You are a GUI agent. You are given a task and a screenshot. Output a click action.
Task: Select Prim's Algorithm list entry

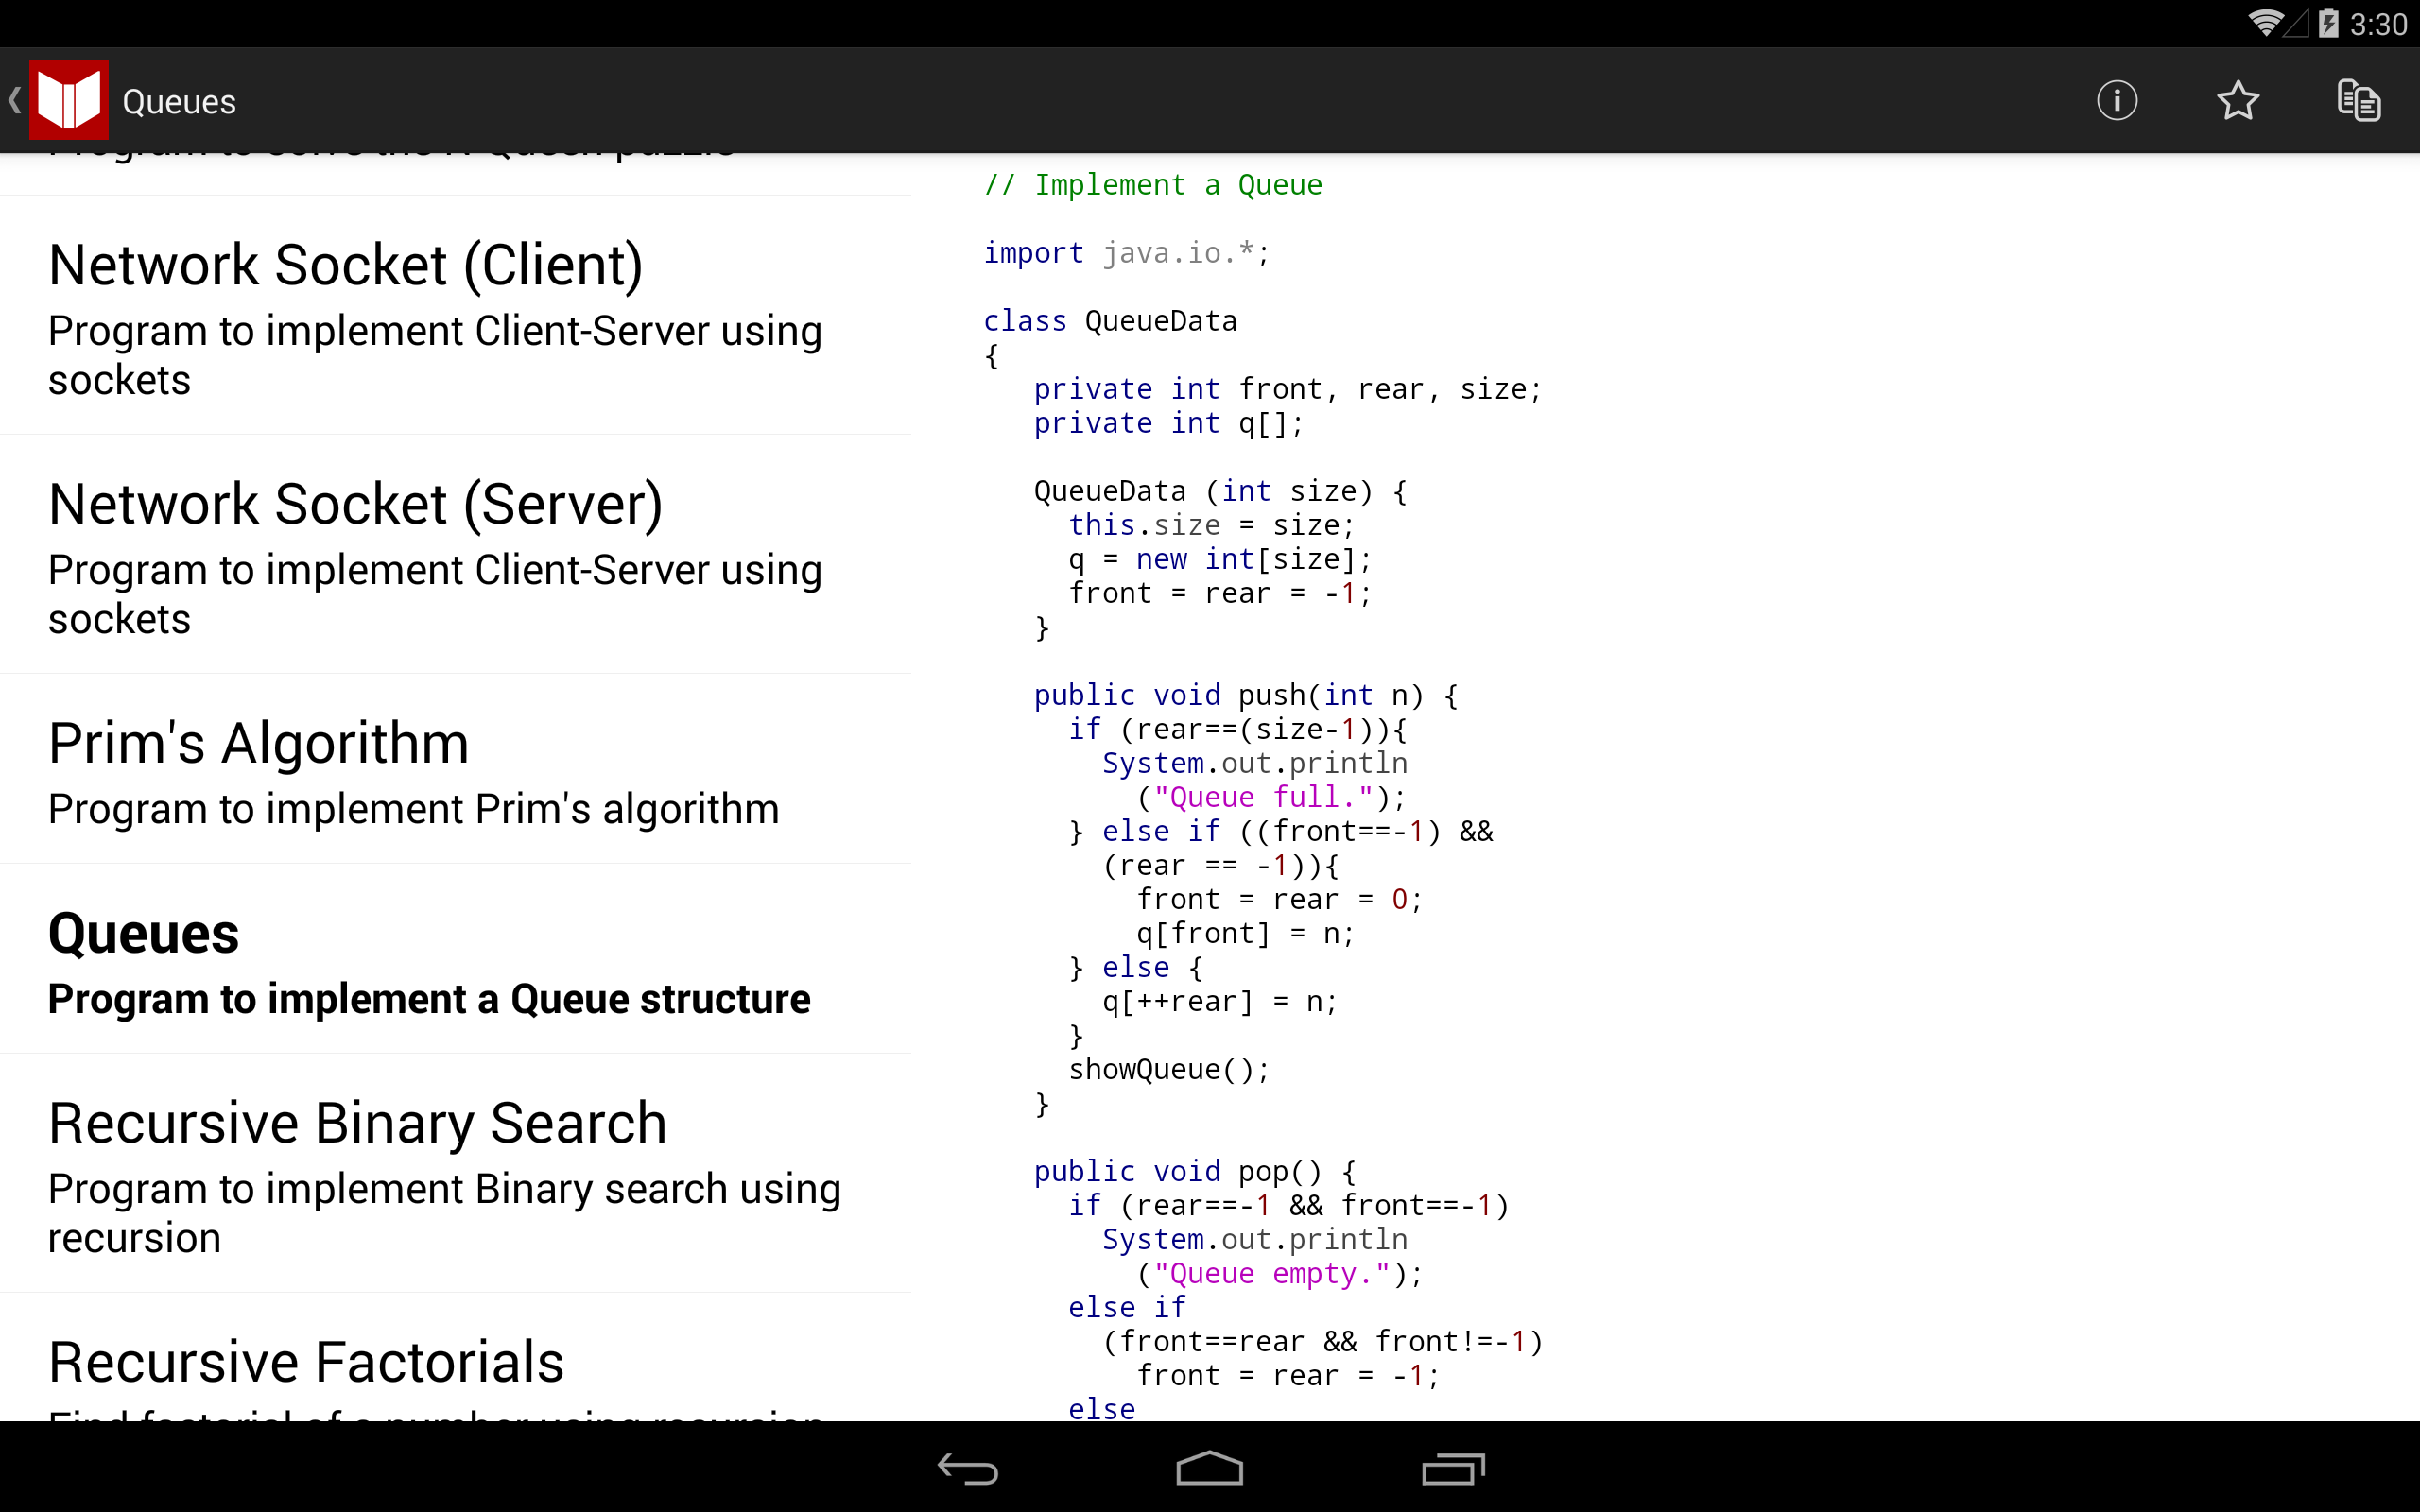(456, 770)
